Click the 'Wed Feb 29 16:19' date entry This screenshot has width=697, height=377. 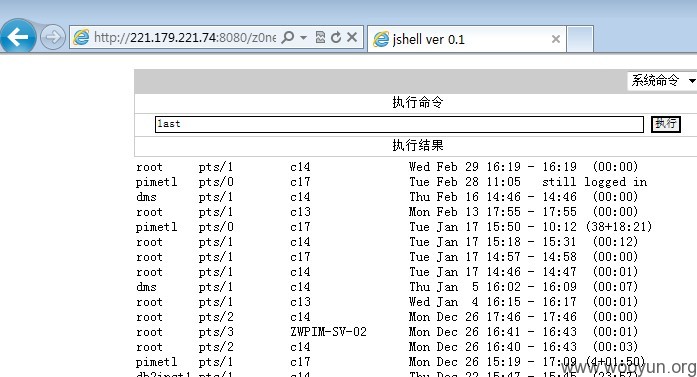coord(465,167)
